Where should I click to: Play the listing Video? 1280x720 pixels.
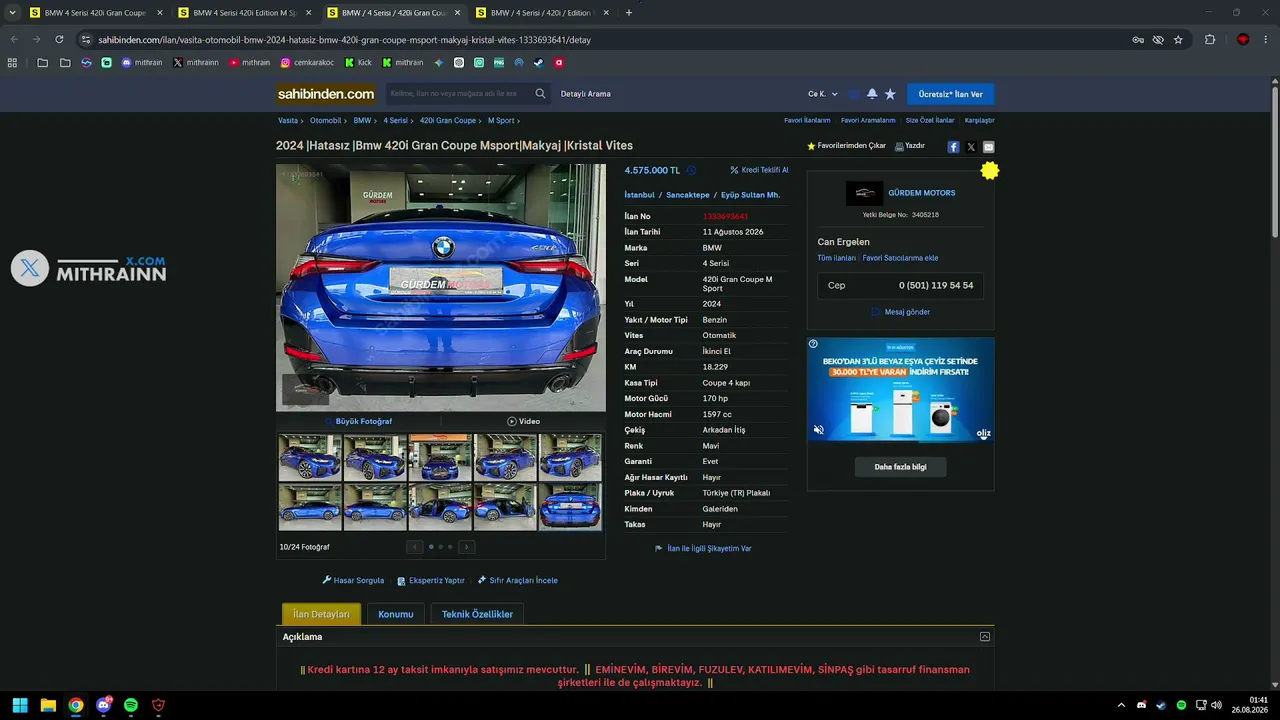pyautogui.click(x=523, y=421)
